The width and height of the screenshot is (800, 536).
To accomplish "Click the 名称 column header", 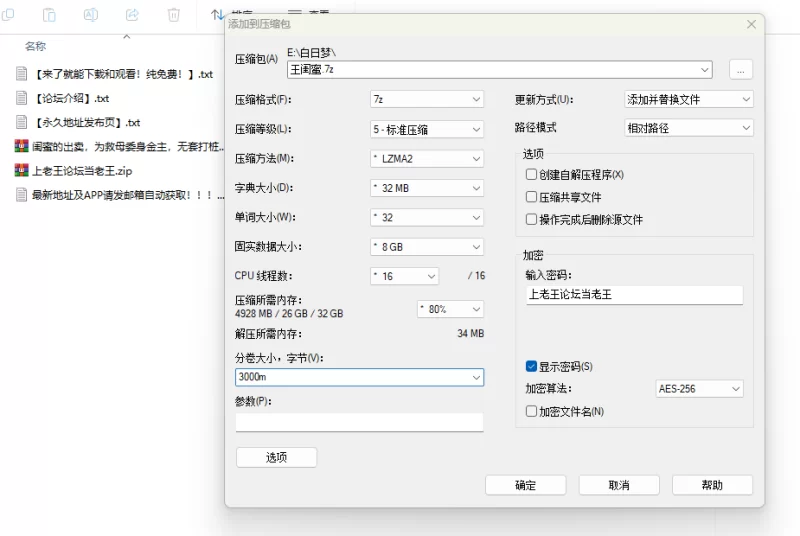I will 35,46.
